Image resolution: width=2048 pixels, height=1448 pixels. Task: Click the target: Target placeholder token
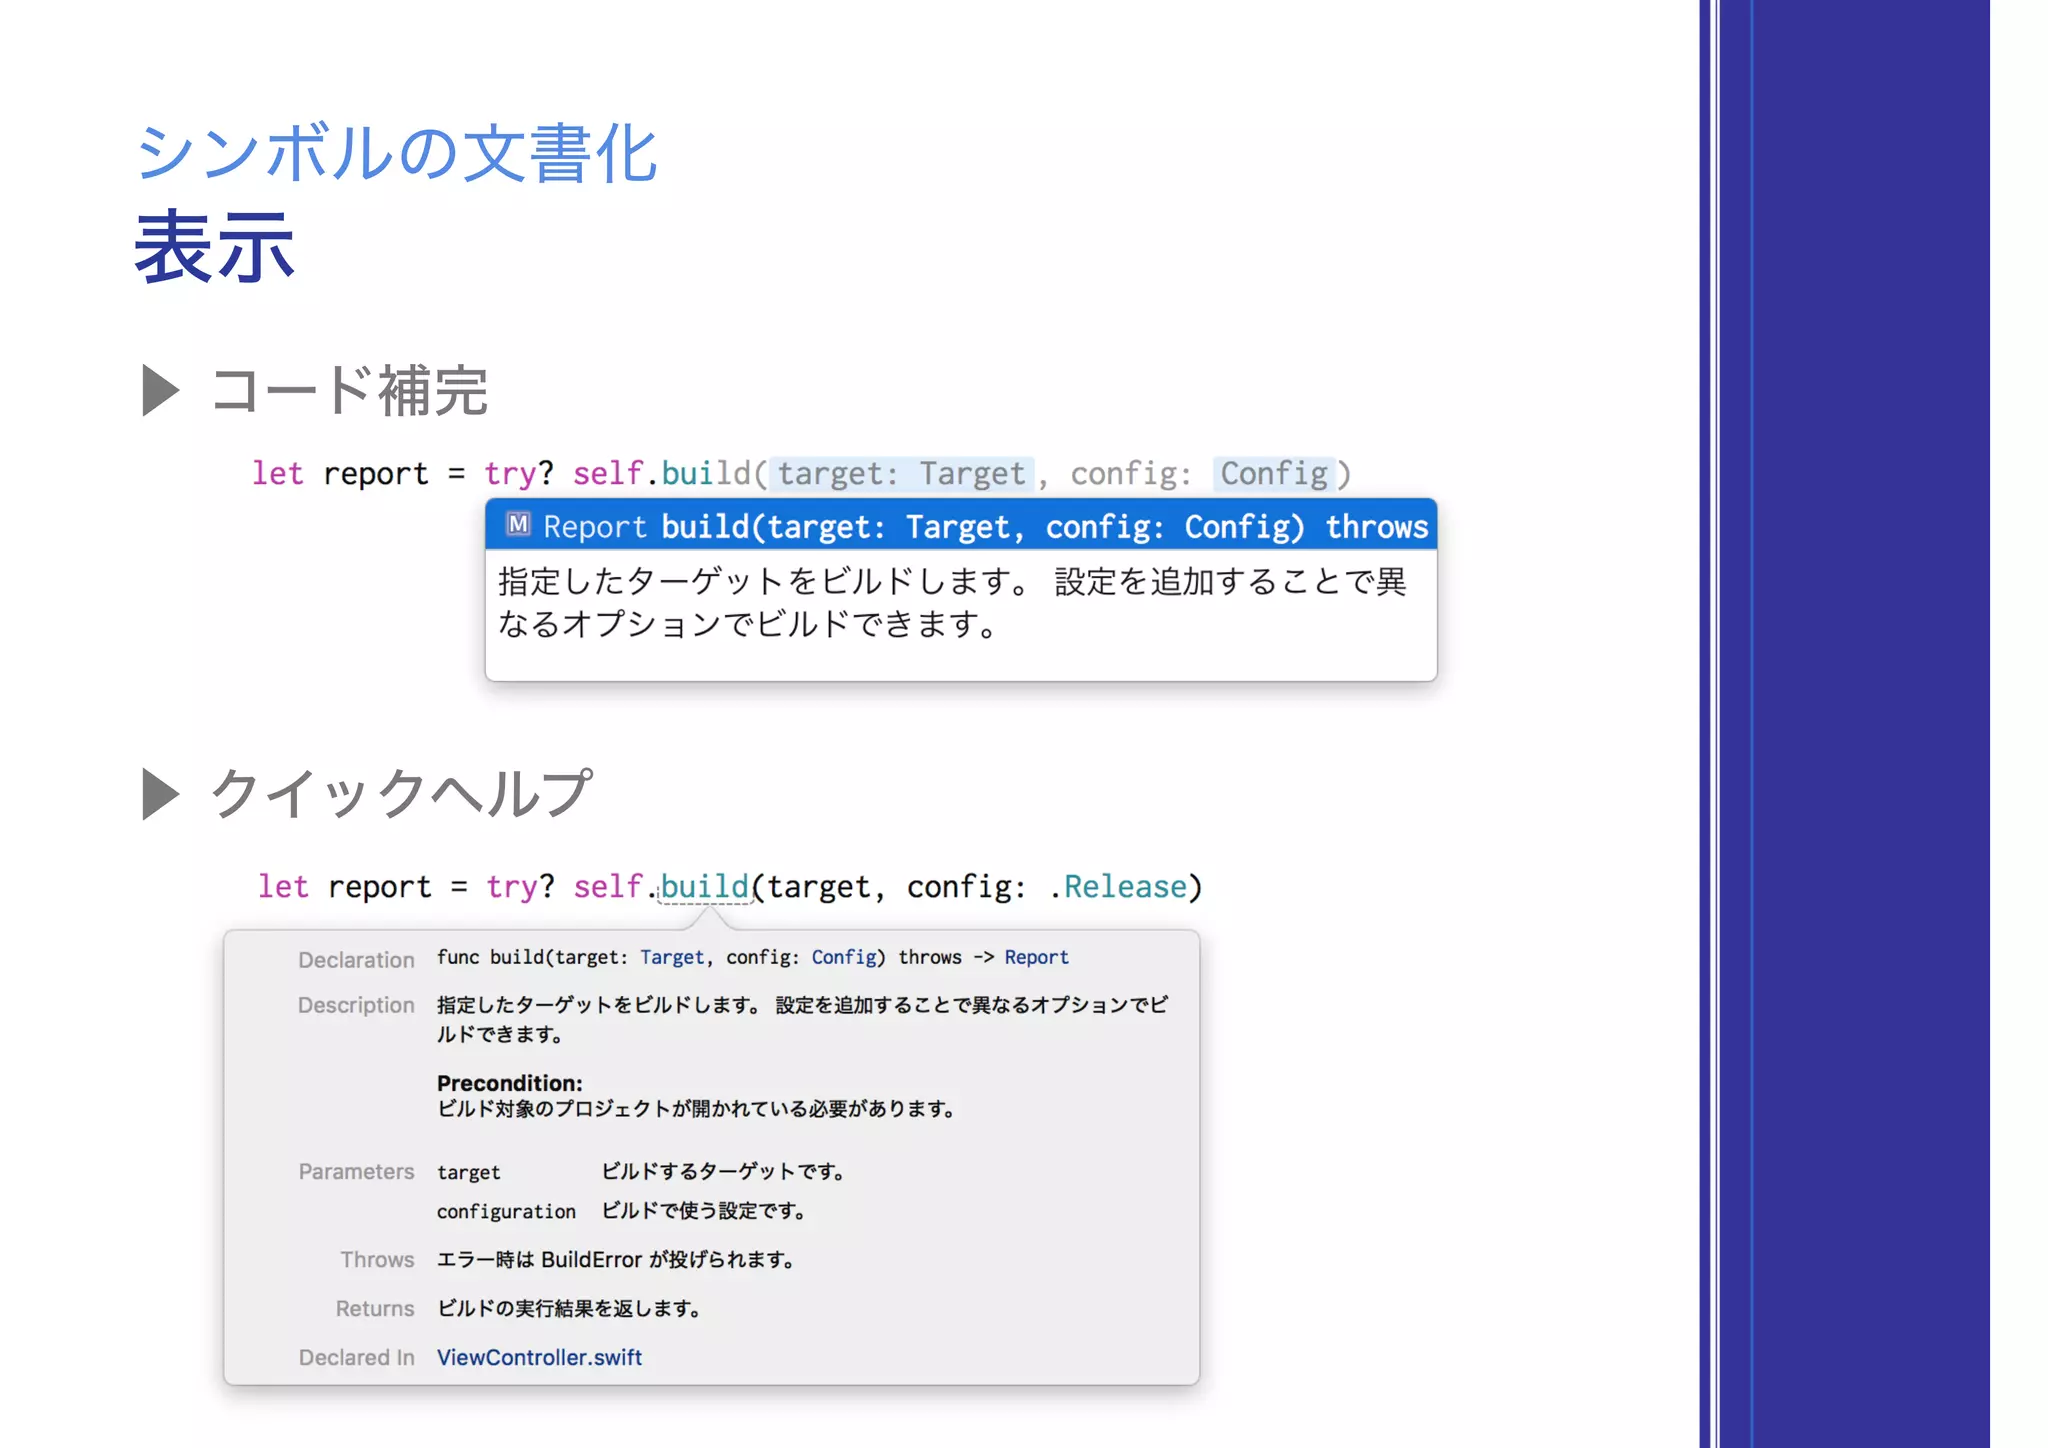[902, 473]
